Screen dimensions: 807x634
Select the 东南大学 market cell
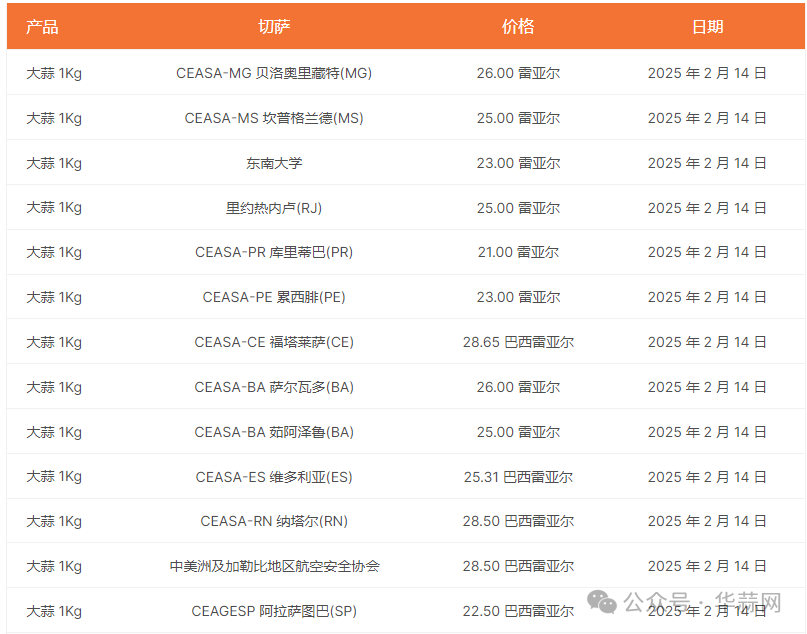click(274, 163)
